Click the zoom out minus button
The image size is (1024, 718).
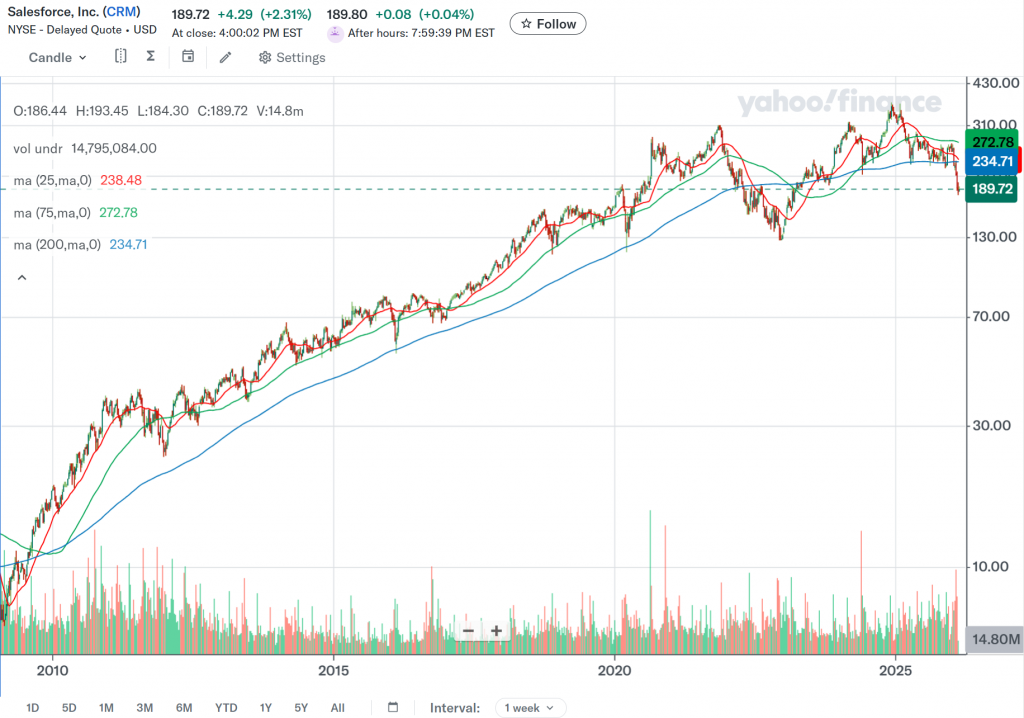pos(468,631)
